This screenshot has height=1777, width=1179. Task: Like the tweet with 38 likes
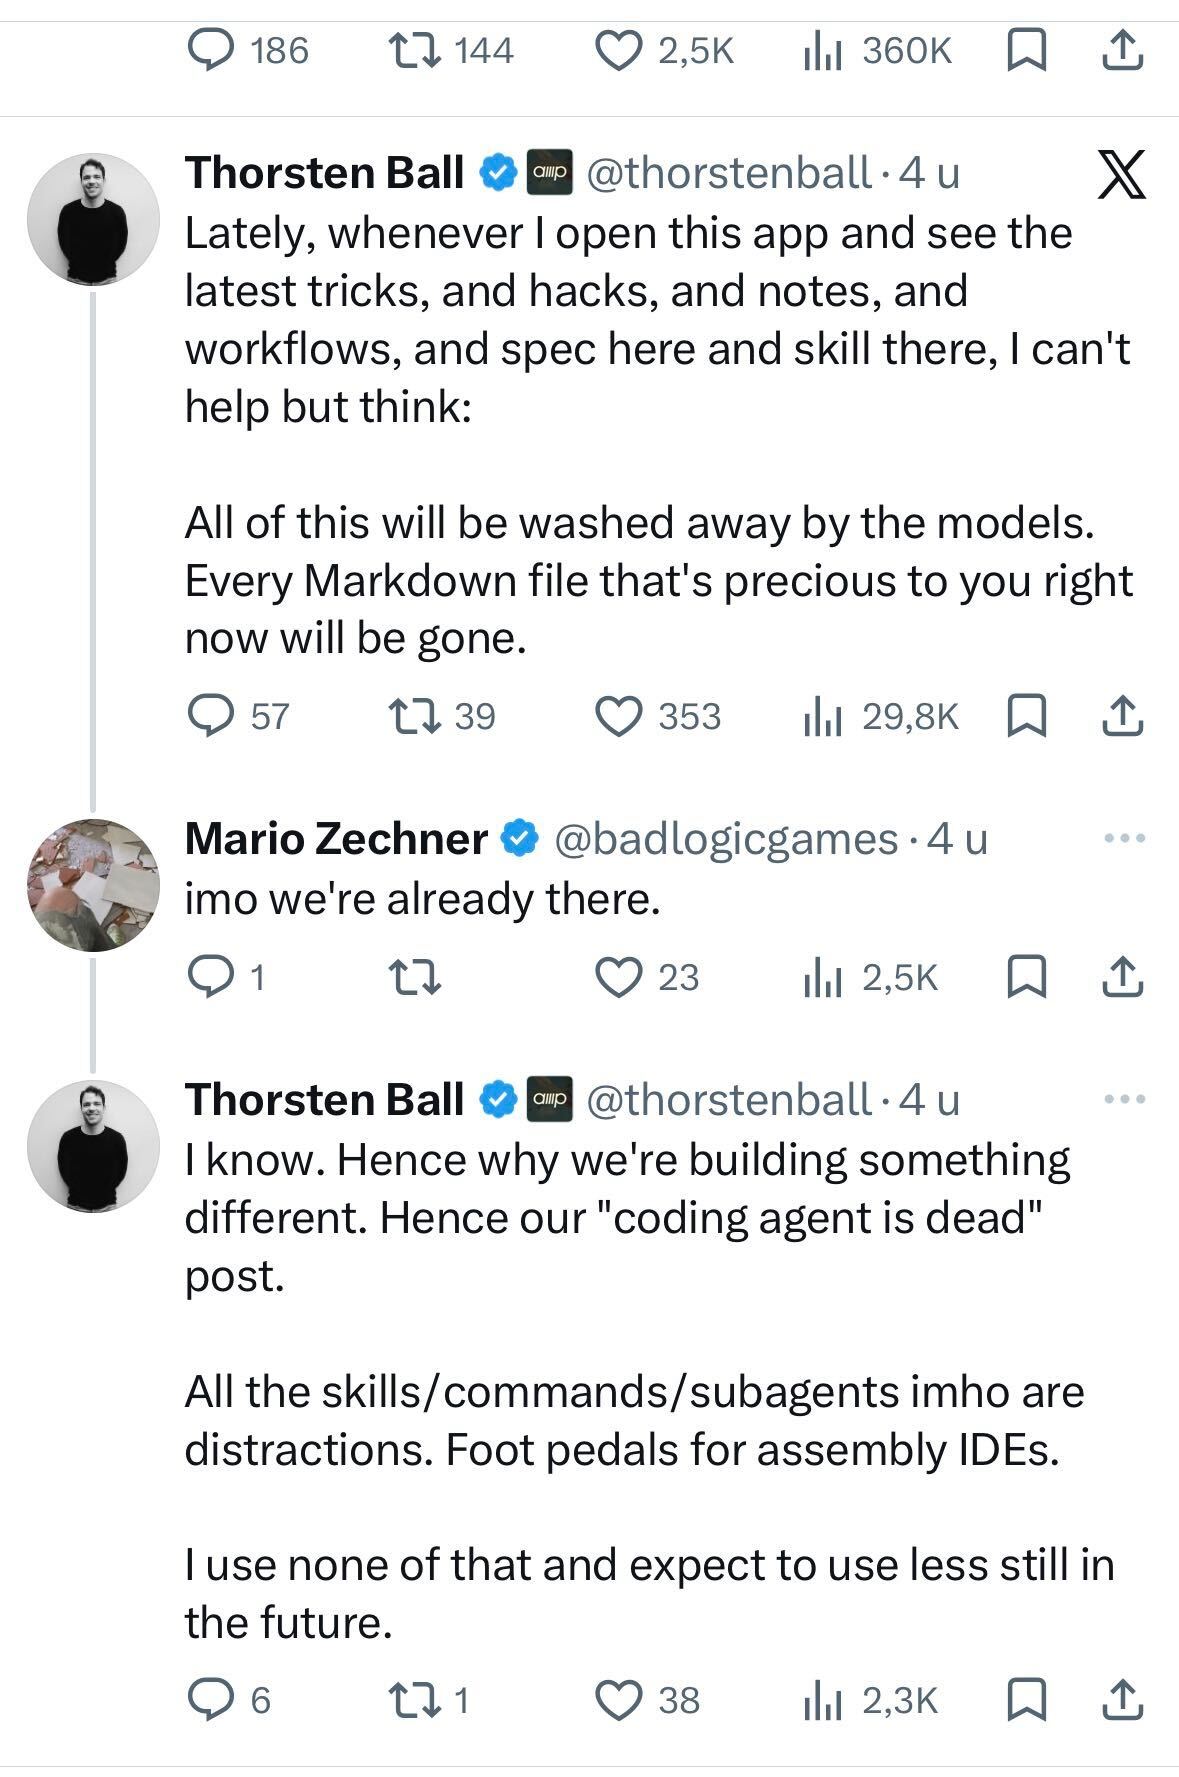click(x=618, y=1700)
